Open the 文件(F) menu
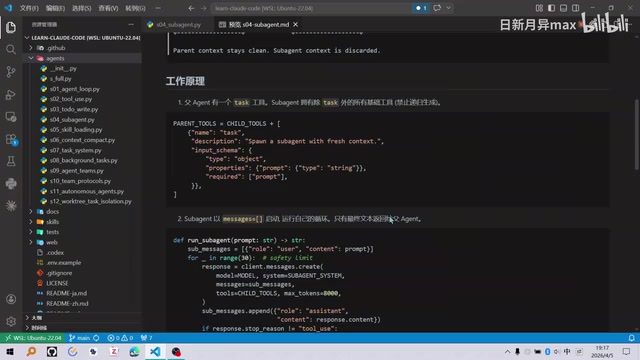The image size is (640, 360). (29, 8)
